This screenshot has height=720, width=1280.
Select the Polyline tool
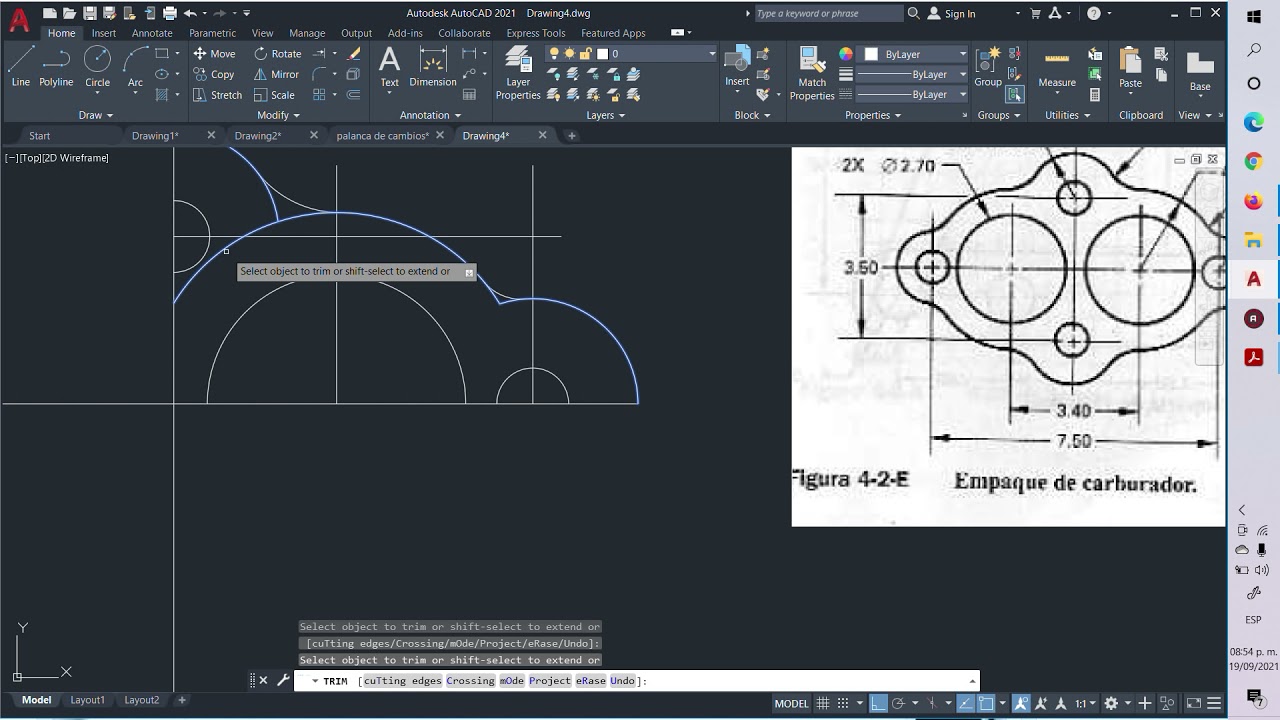(x=56, y=67)
